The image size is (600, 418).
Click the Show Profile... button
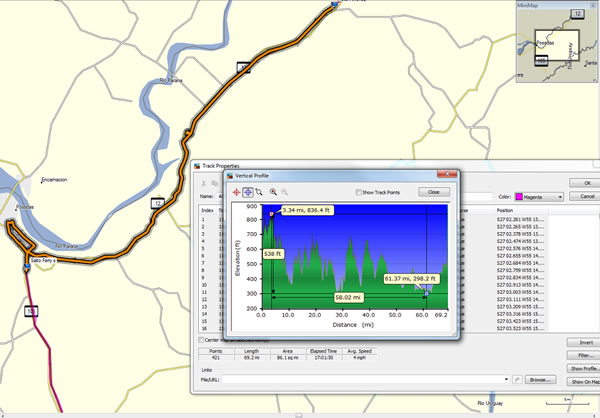(584, 369)
